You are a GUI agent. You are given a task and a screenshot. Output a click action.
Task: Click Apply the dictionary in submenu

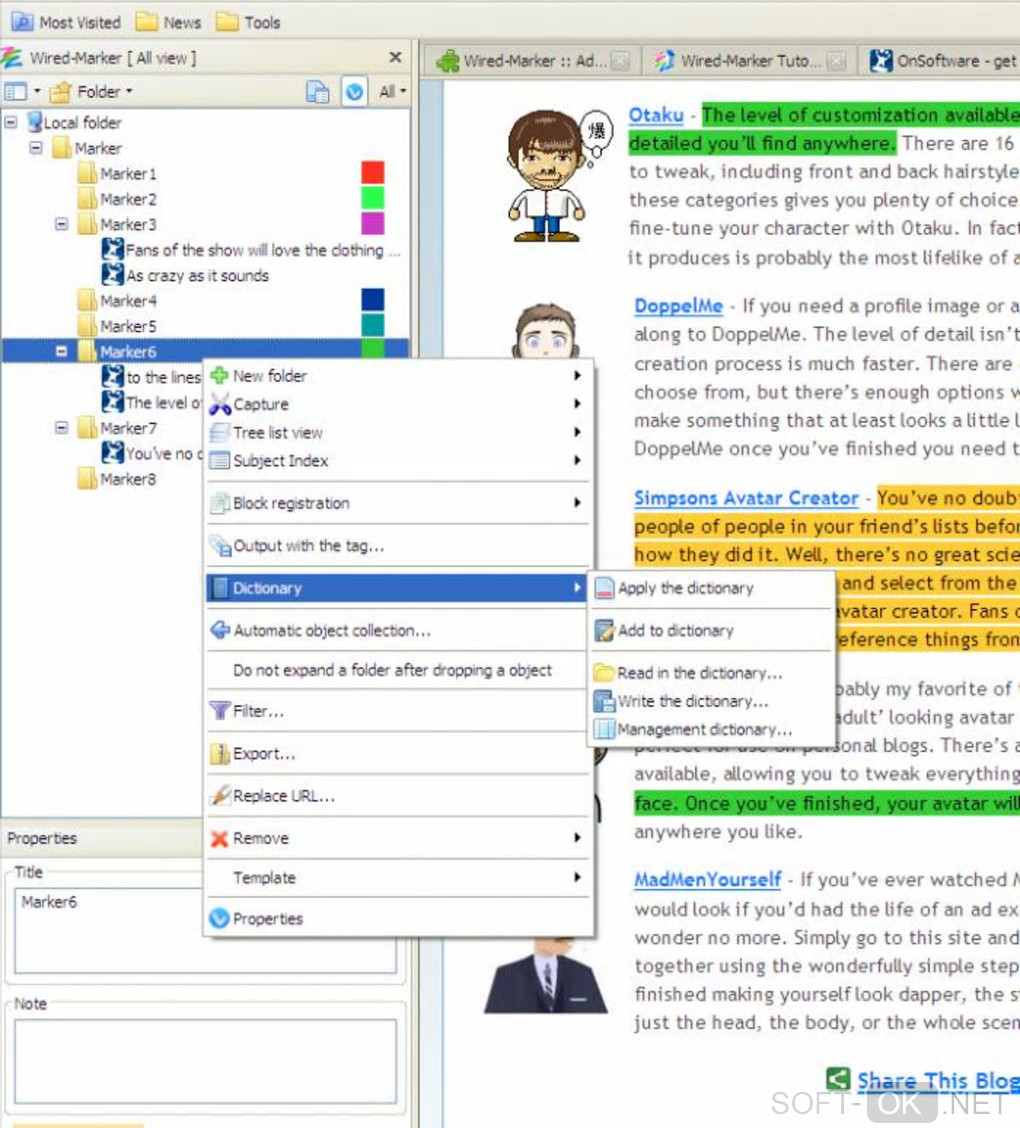coord(711,588)
